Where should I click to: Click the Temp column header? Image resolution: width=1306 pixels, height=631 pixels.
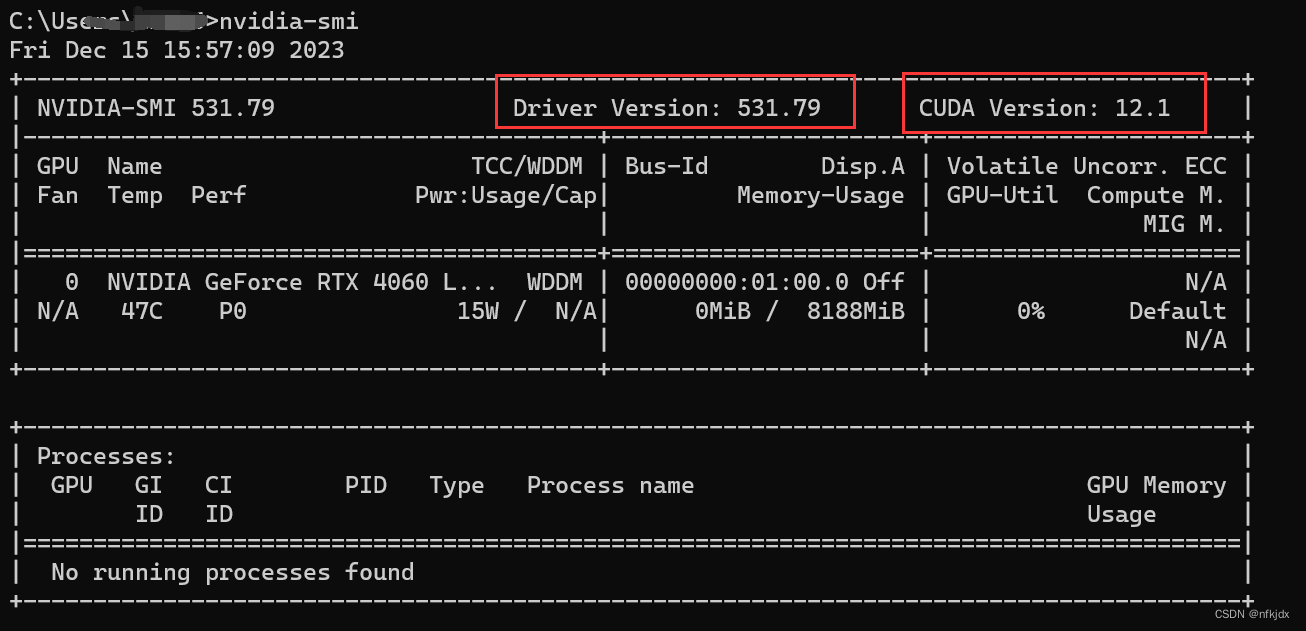point(135,195)
